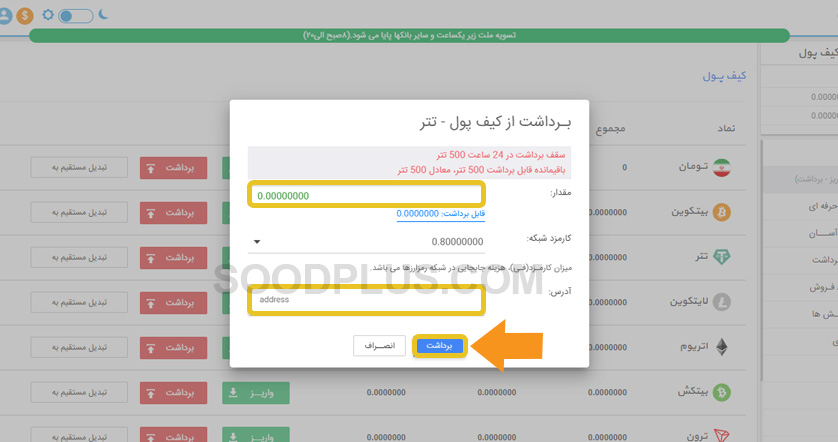Click the Tron icon
Image resolution: width=838 pixels, height=442 pixels.
721,436
